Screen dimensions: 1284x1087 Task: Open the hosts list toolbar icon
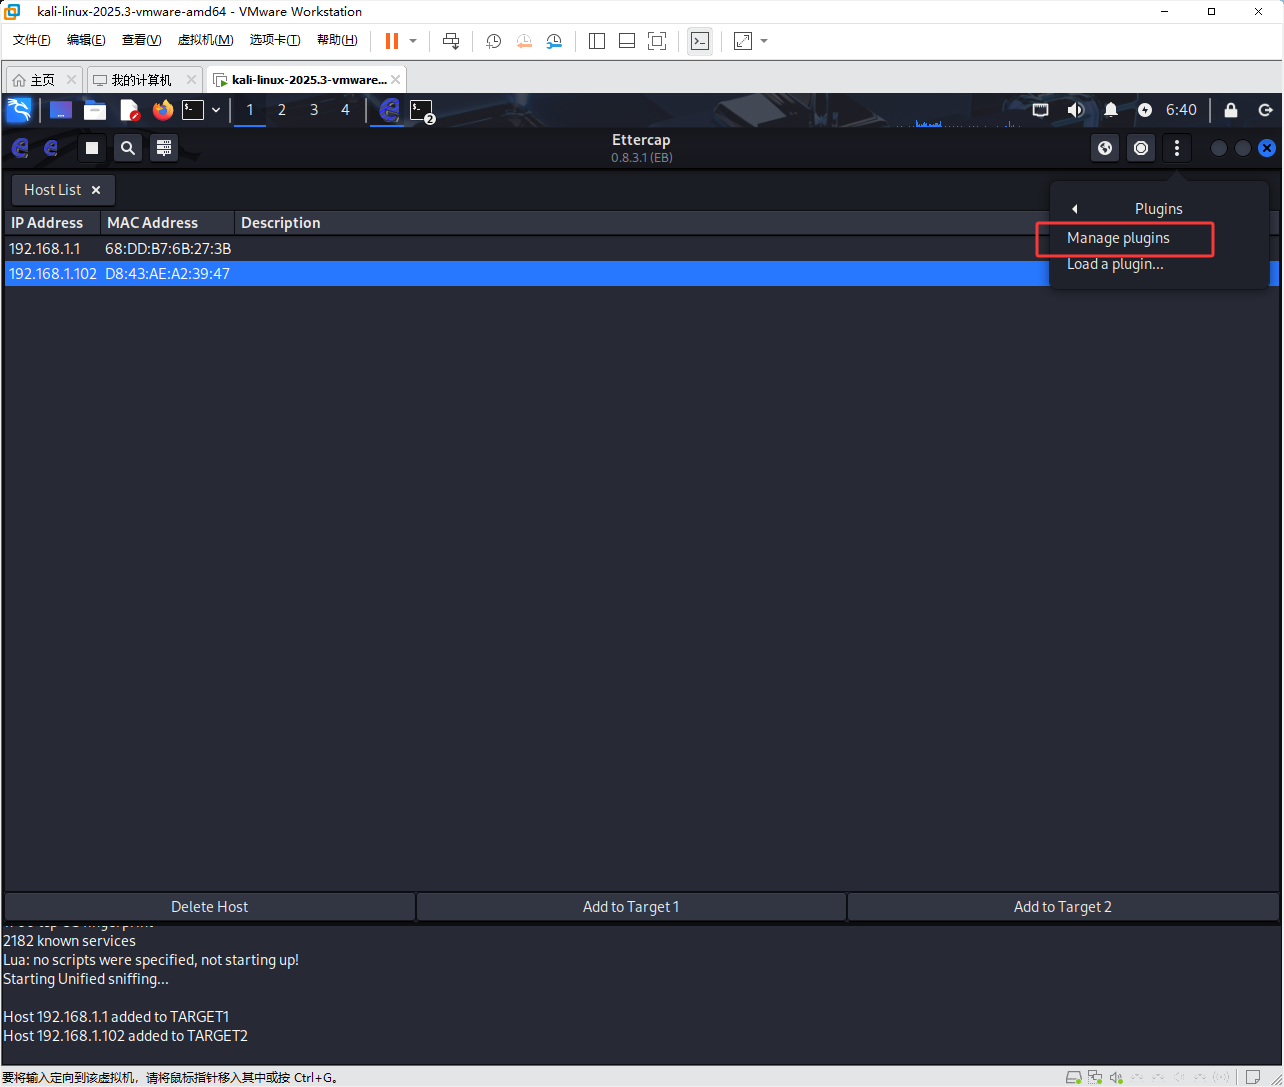pyautogui.click(x=165, y=148)
